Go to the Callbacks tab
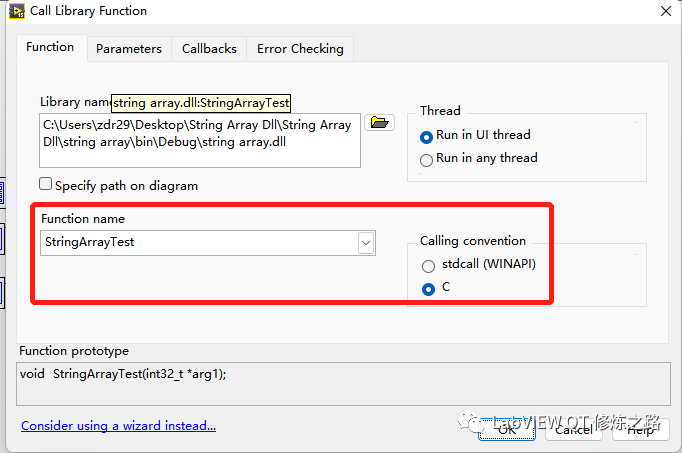This screenshot has width=682, height=453. pyautogui.click(x=209, y=48)
